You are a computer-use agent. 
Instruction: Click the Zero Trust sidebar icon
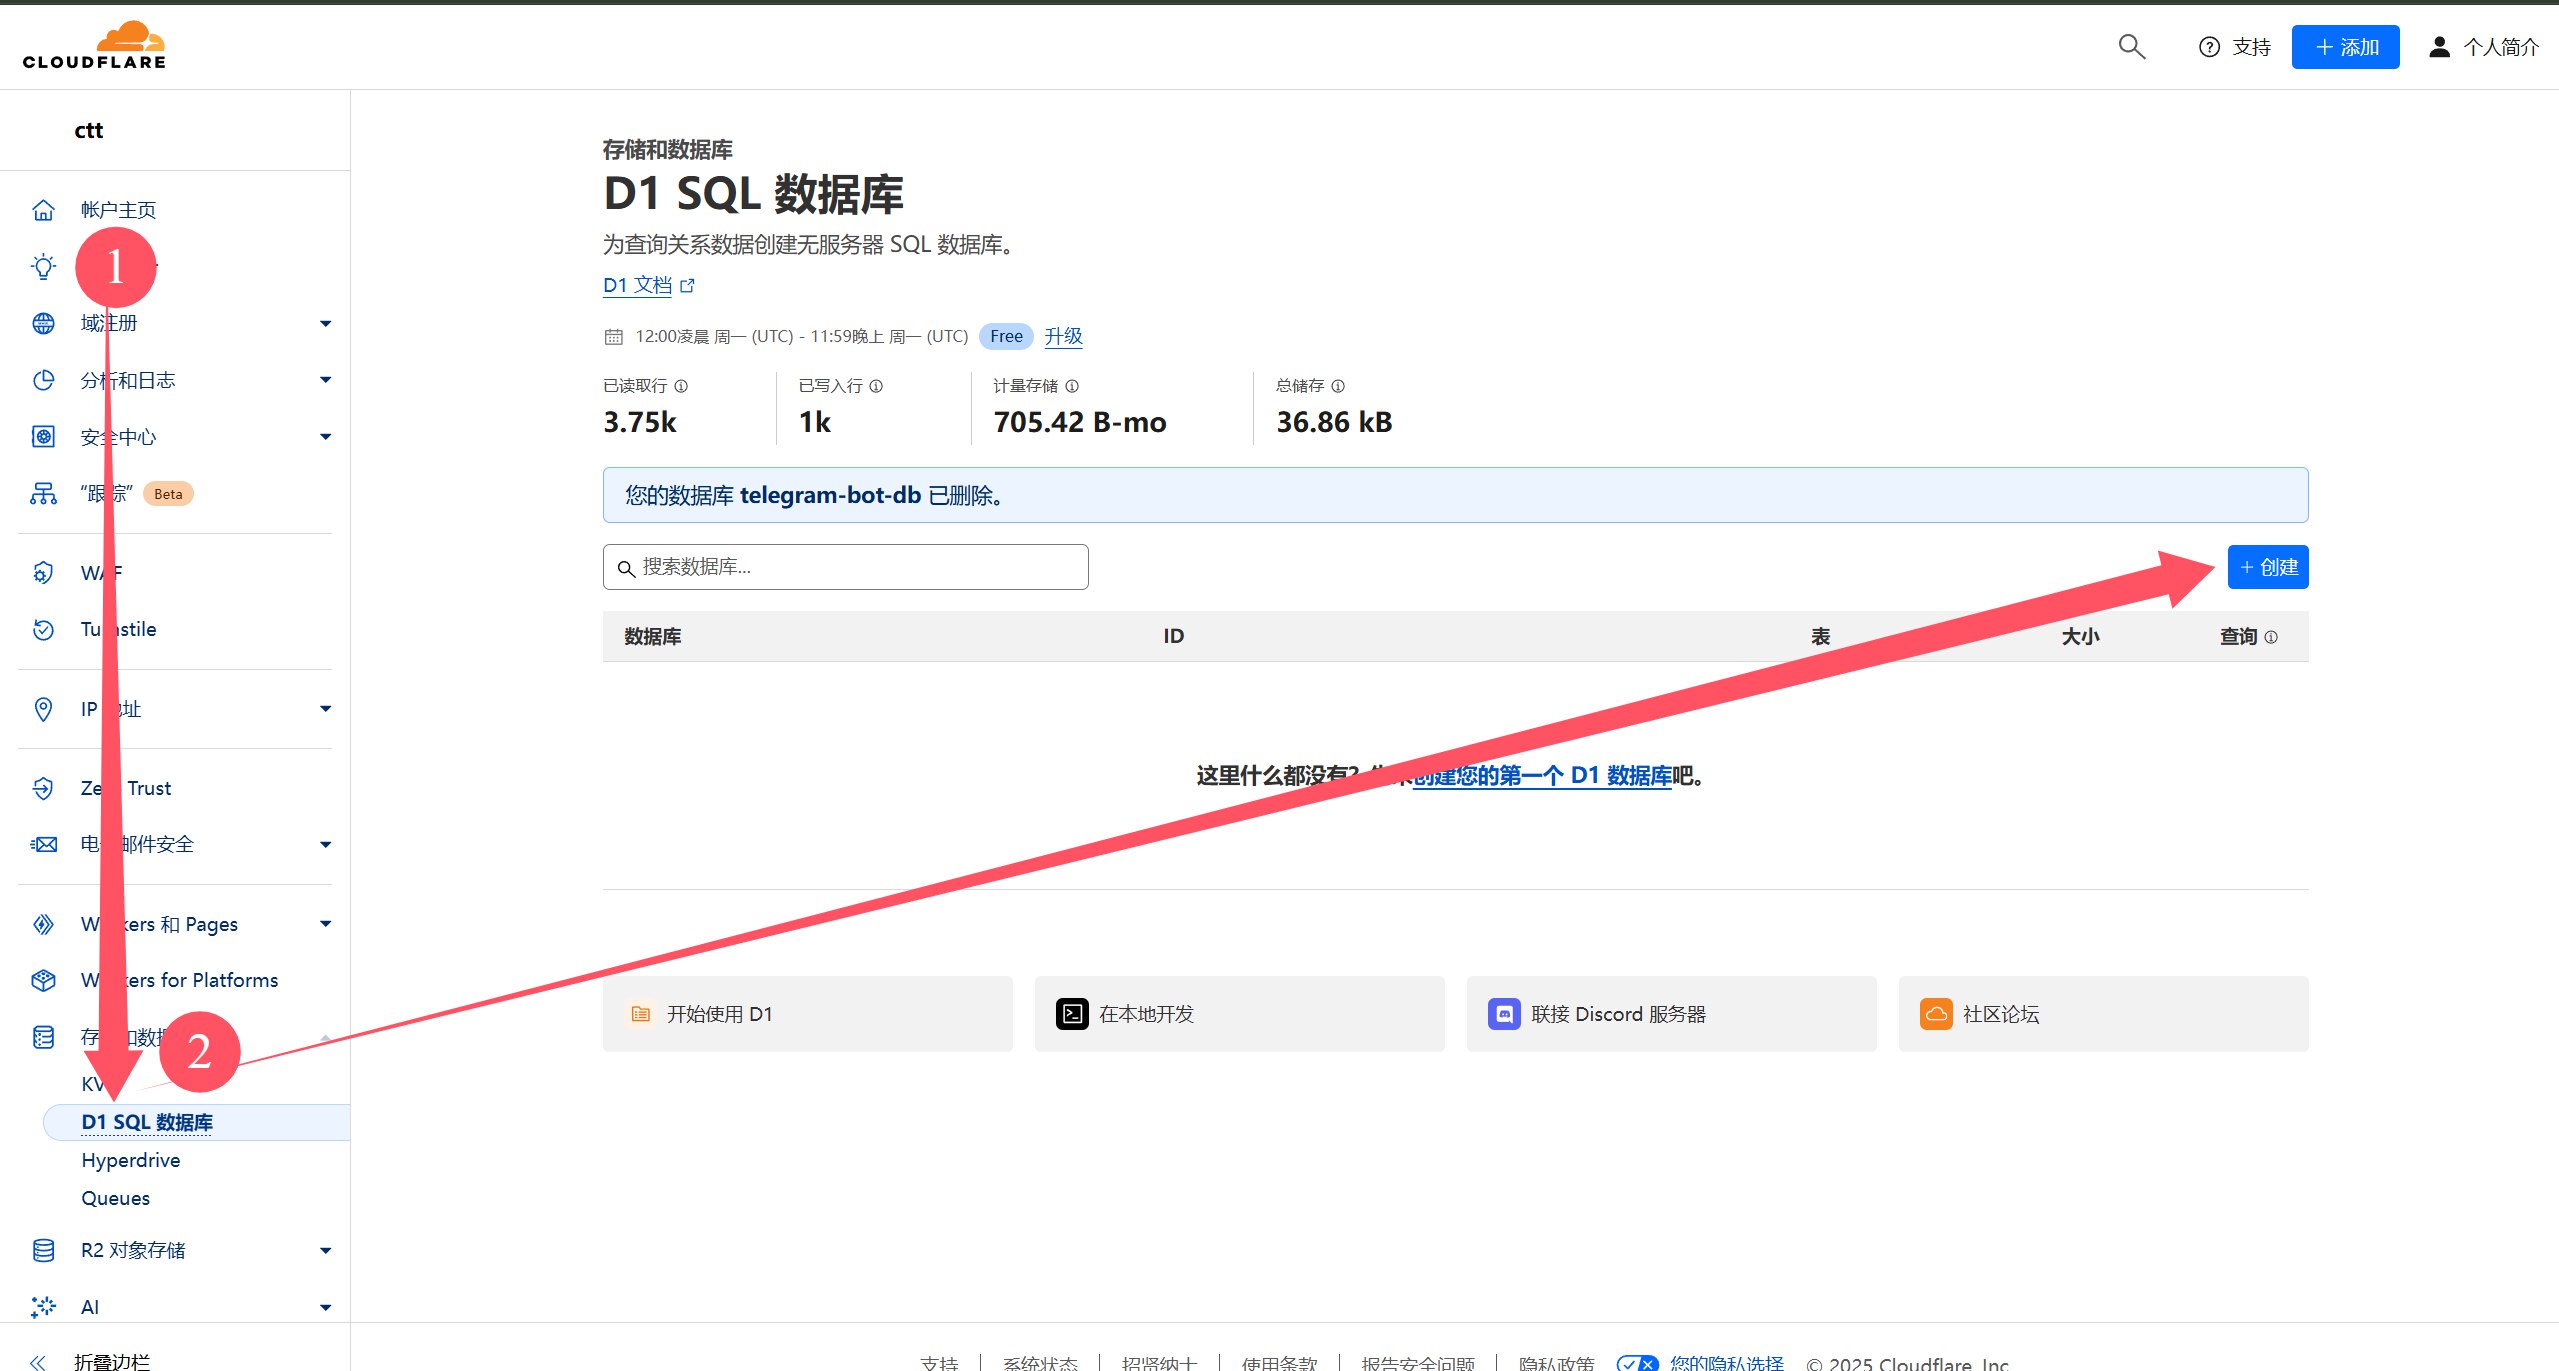click(x=43, y=788)
